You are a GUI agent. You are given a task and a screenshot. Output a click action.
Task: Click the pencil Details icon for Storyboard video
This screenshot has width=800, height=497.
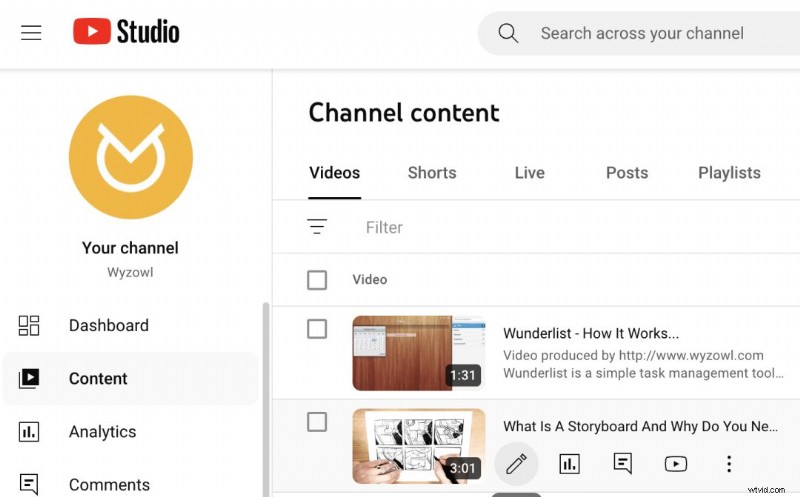tap(516, 464)
